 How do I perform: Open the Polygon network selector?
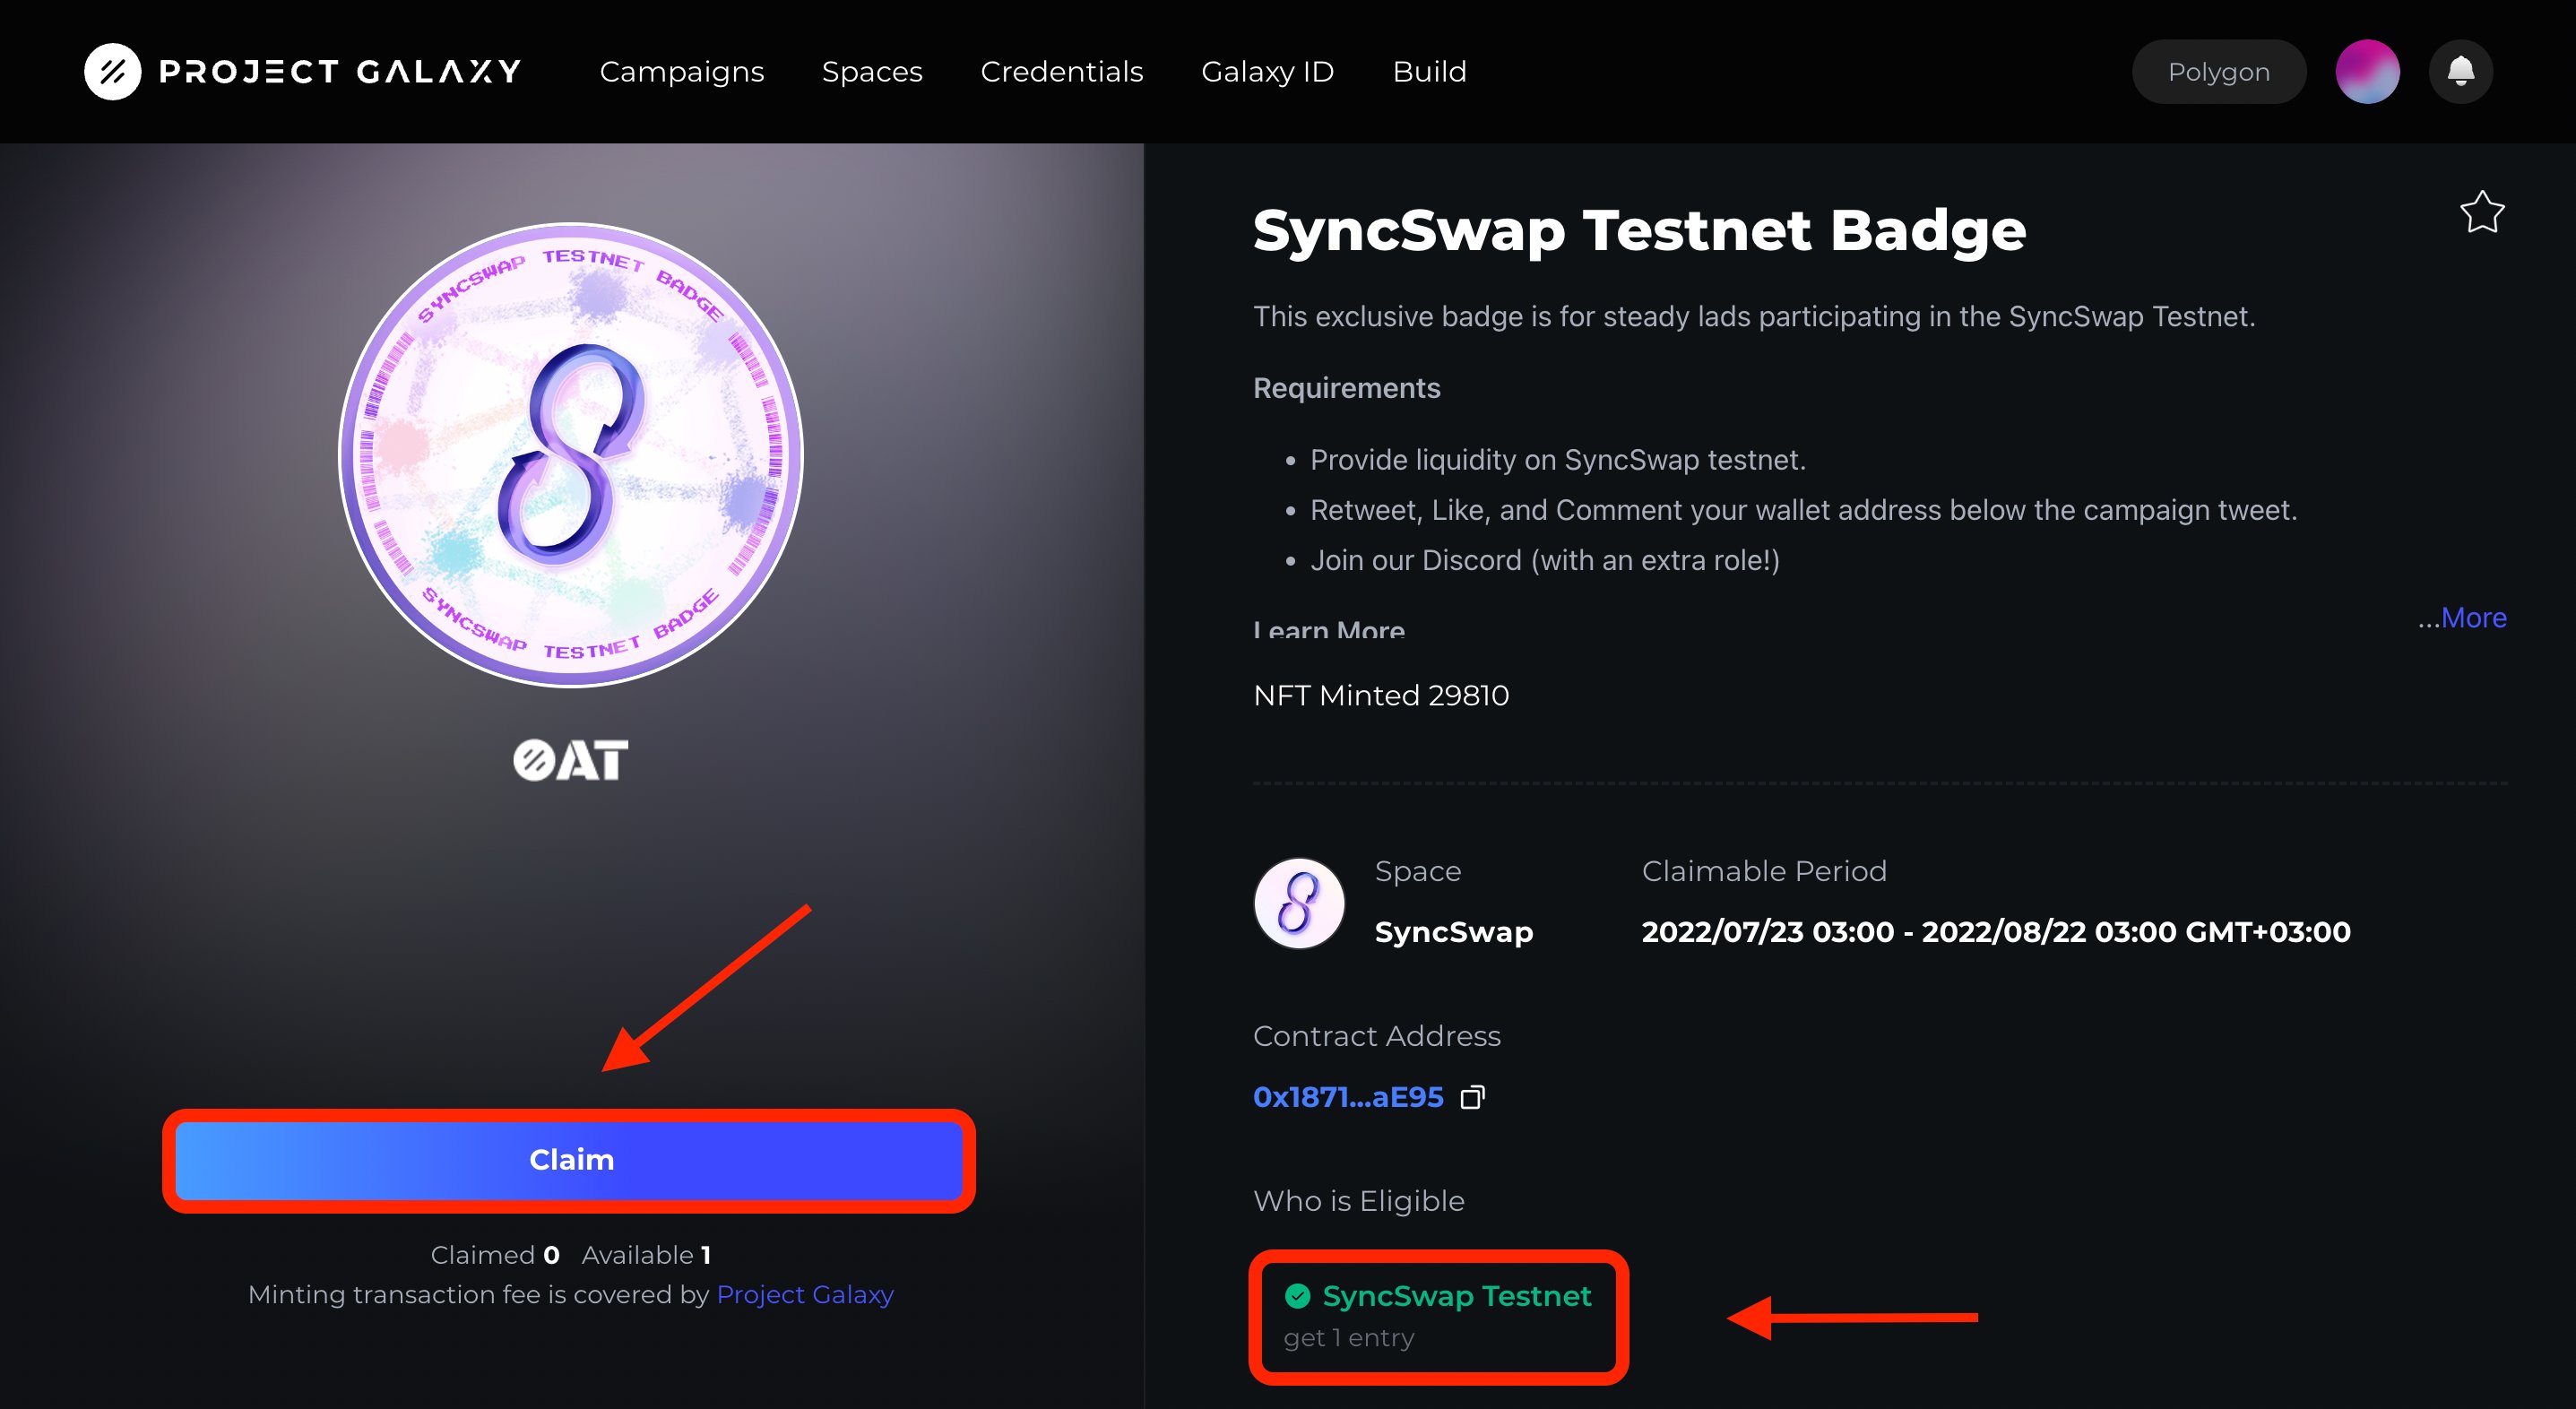click(x=2218, y=72)
